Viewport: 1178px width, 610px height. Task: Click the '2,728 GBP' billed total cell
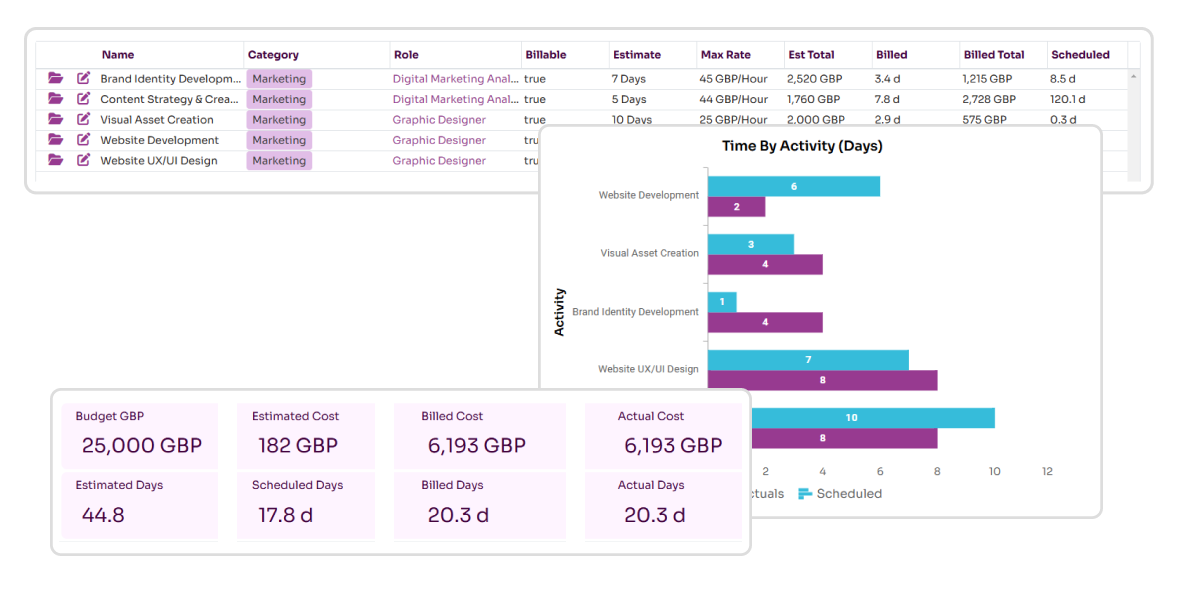tap(989, 99)
